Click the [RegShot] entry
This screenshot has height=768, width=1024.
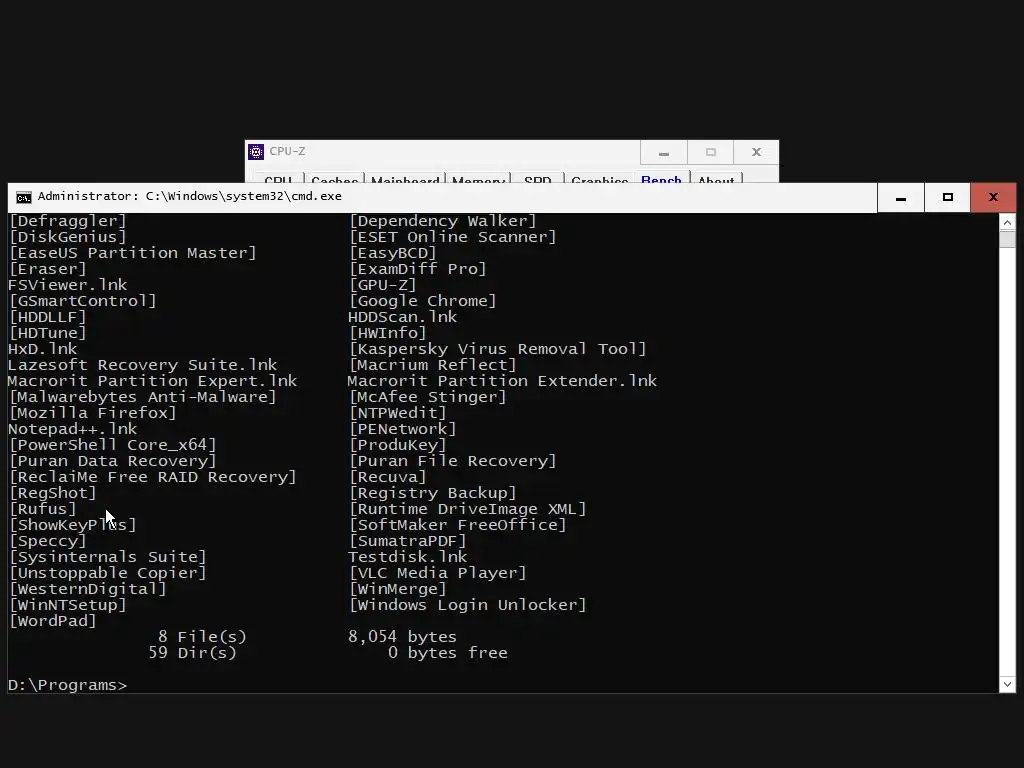[52, 493]
